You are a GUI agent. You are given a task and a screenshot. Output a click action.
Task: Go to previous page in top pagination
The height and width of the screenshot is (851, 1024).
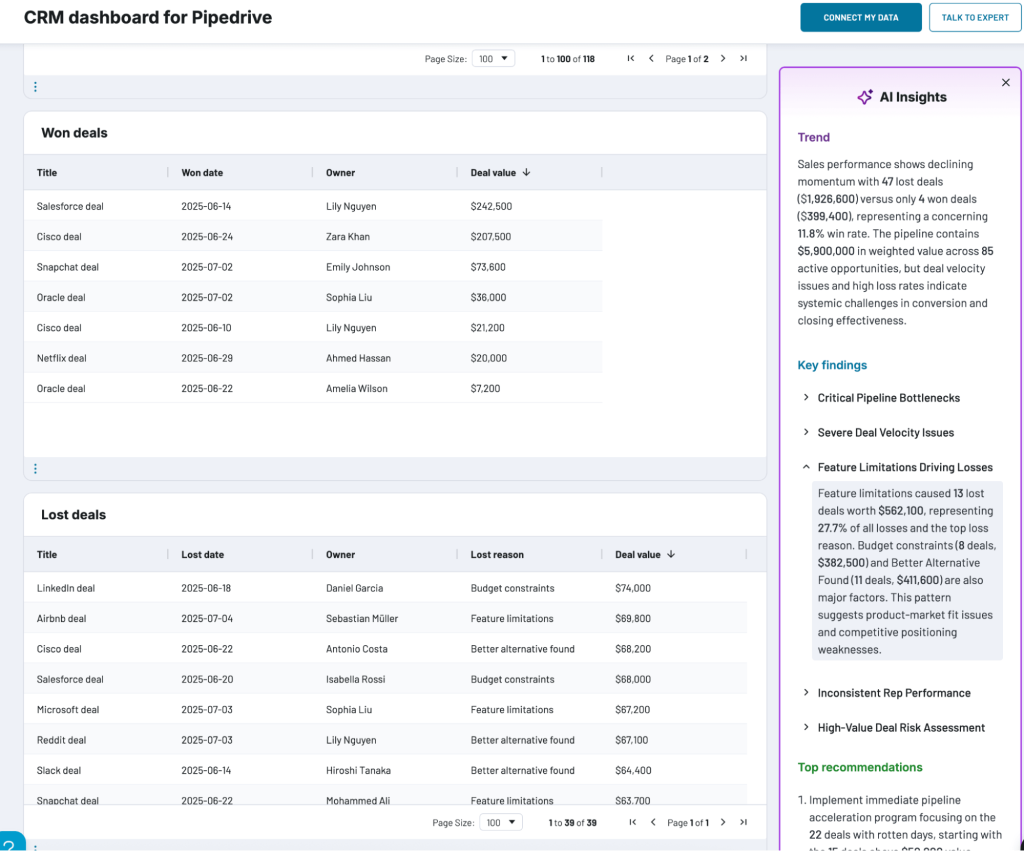click(x=651, y=58)
